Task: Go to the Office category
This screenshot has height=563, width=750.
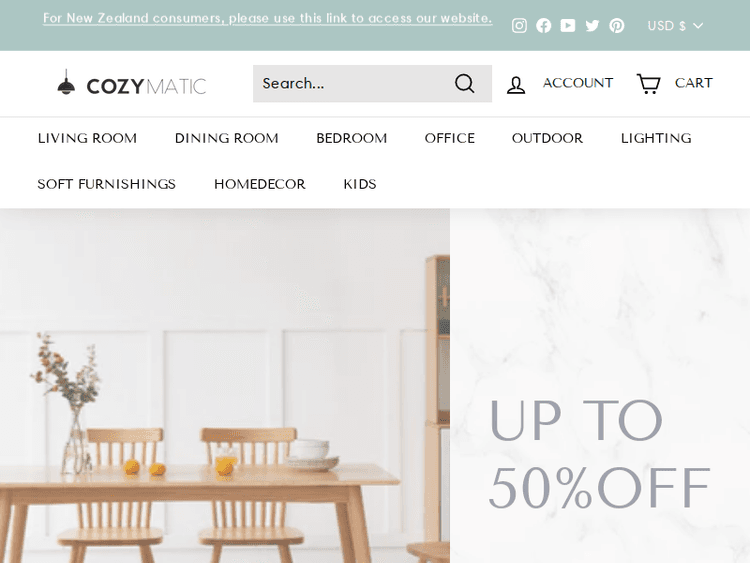Action: 450,138
